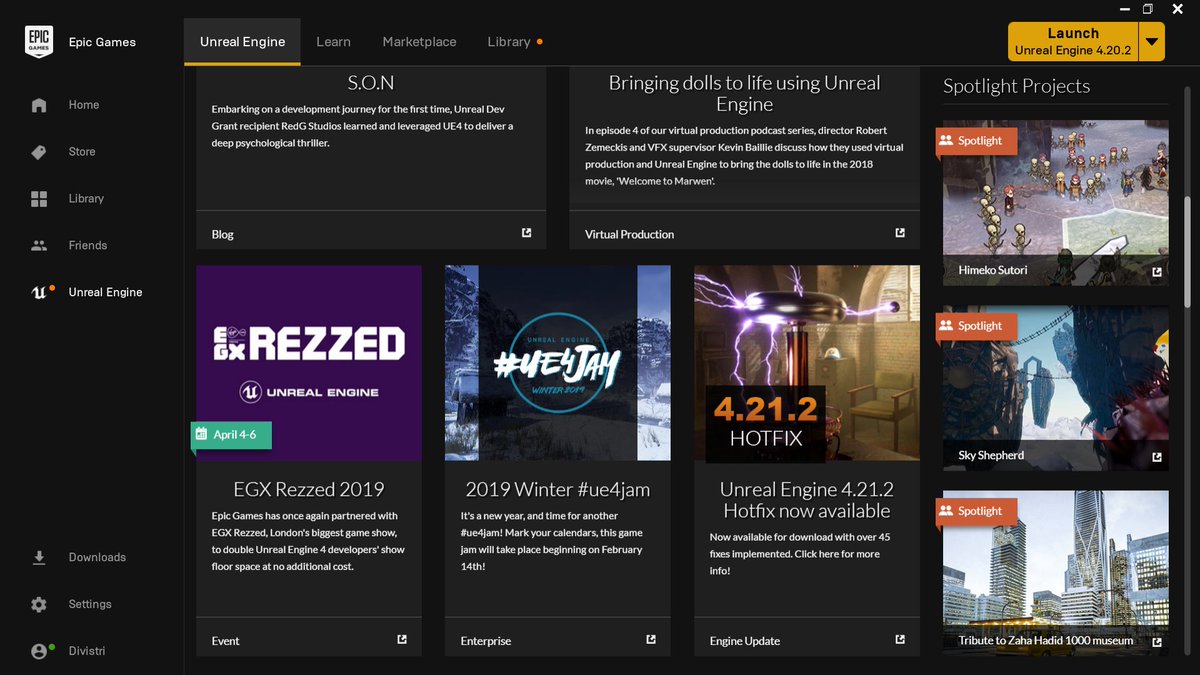Open the Library grid icon in sidebar
Screen dimensions: 1200x675
pyautogui.click(x=39, y=199)
